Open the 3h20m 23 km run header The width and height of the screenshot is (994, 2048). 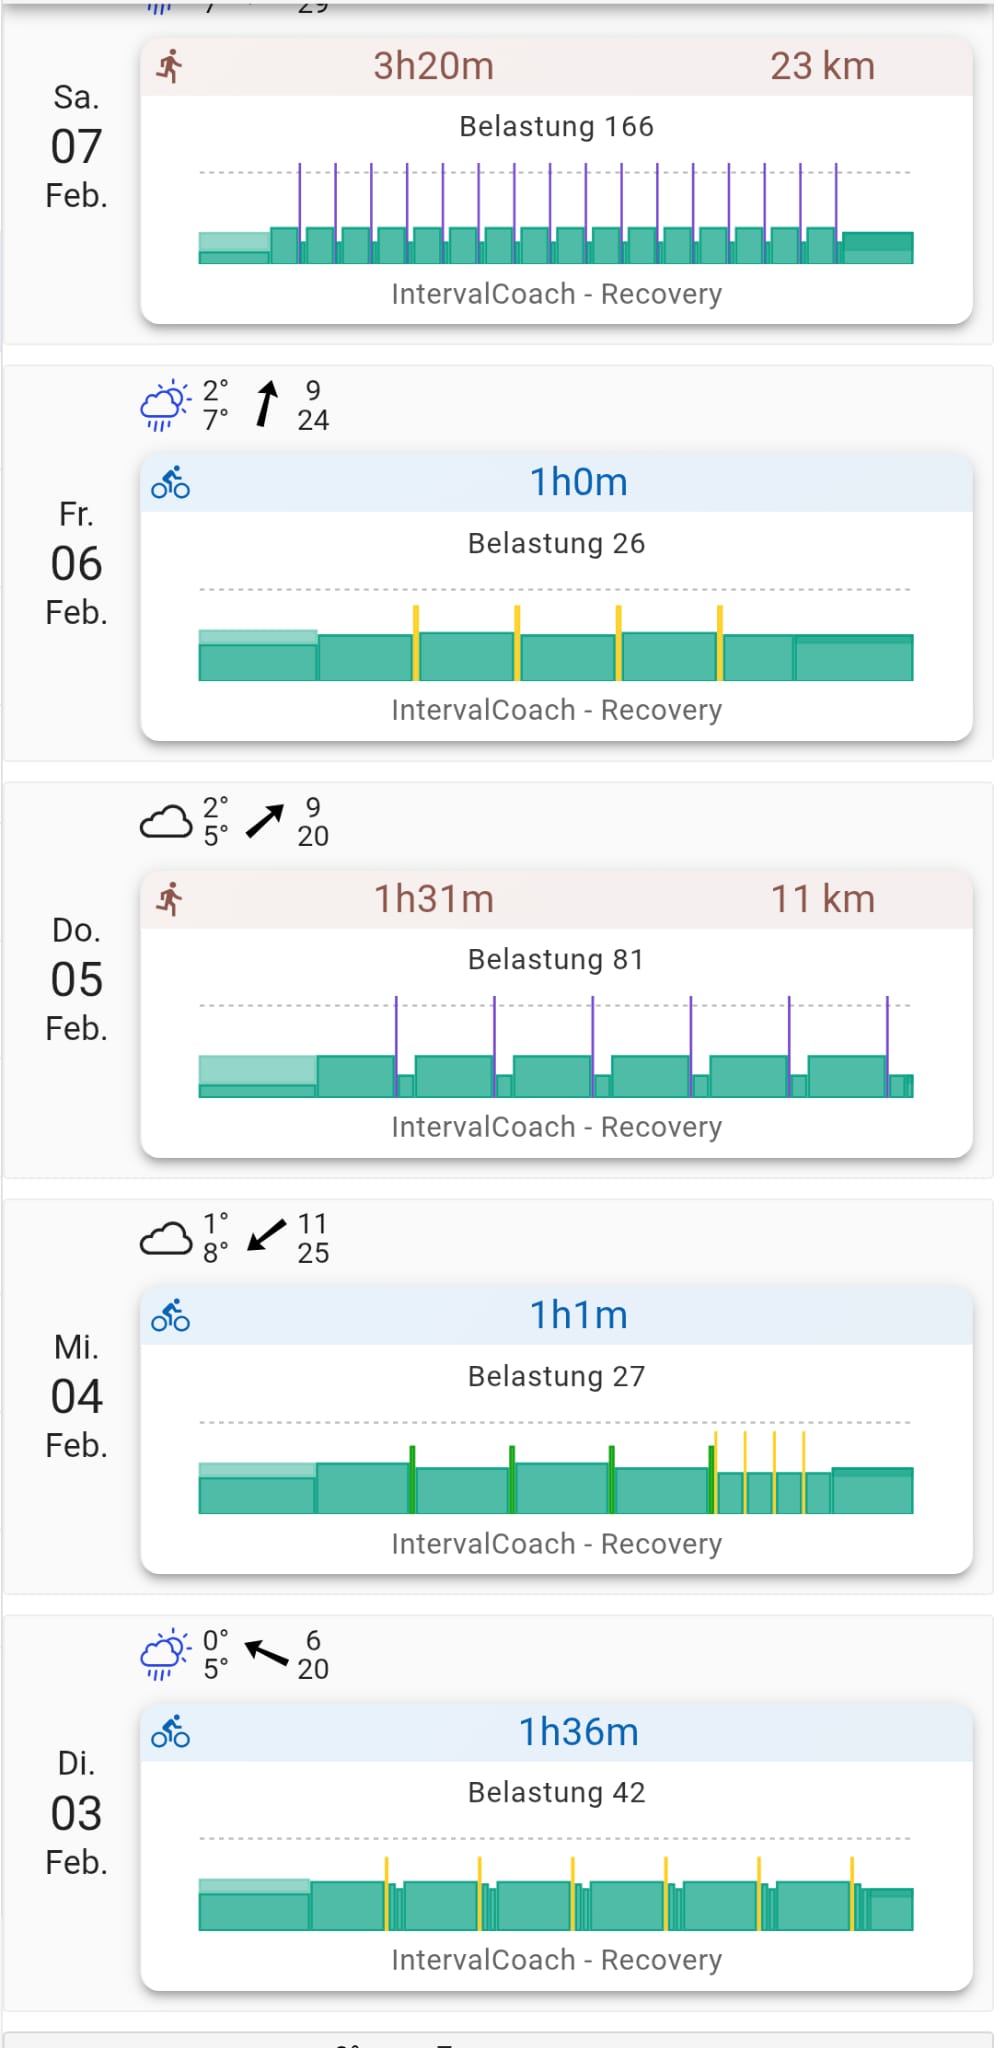click(x=556, y=67)
